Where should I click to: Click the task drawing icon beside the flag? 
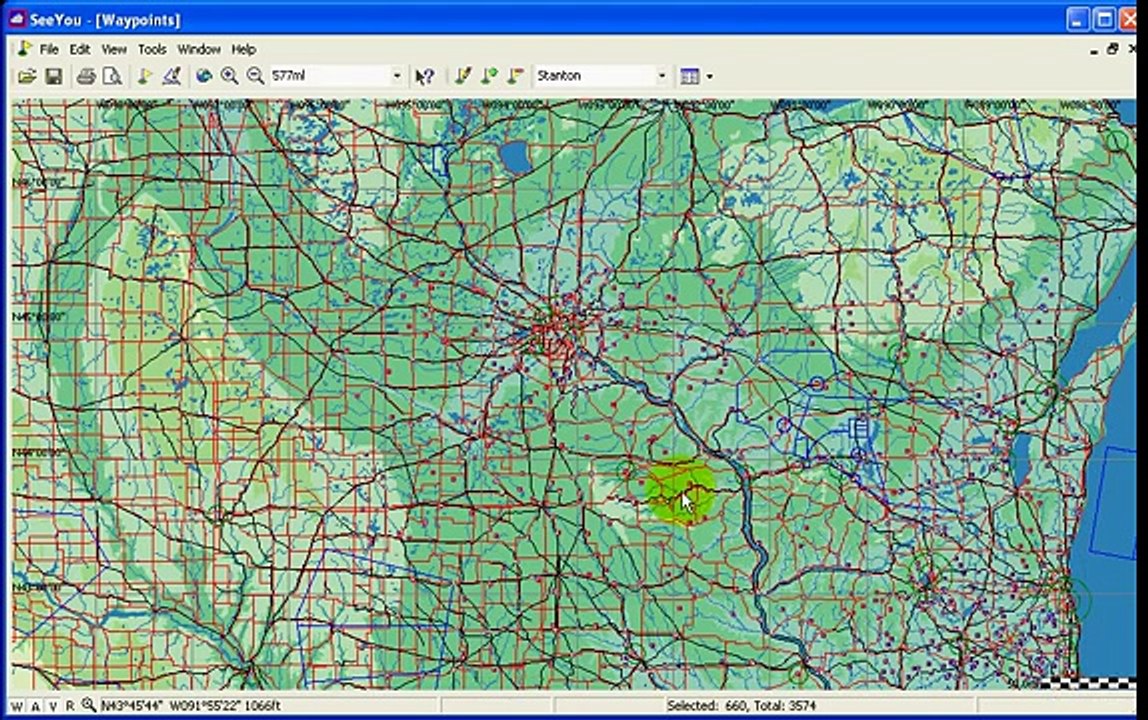[171, 75]
